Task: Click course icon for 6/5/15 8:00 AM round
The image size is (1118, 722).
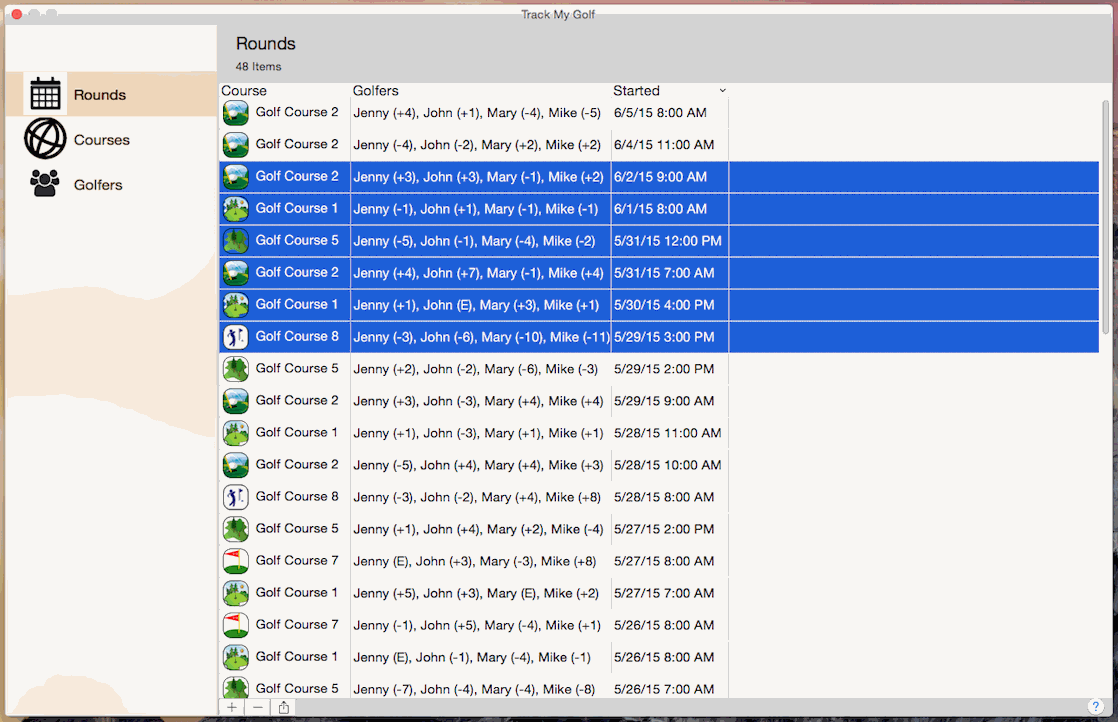Action: coord(235,113)
